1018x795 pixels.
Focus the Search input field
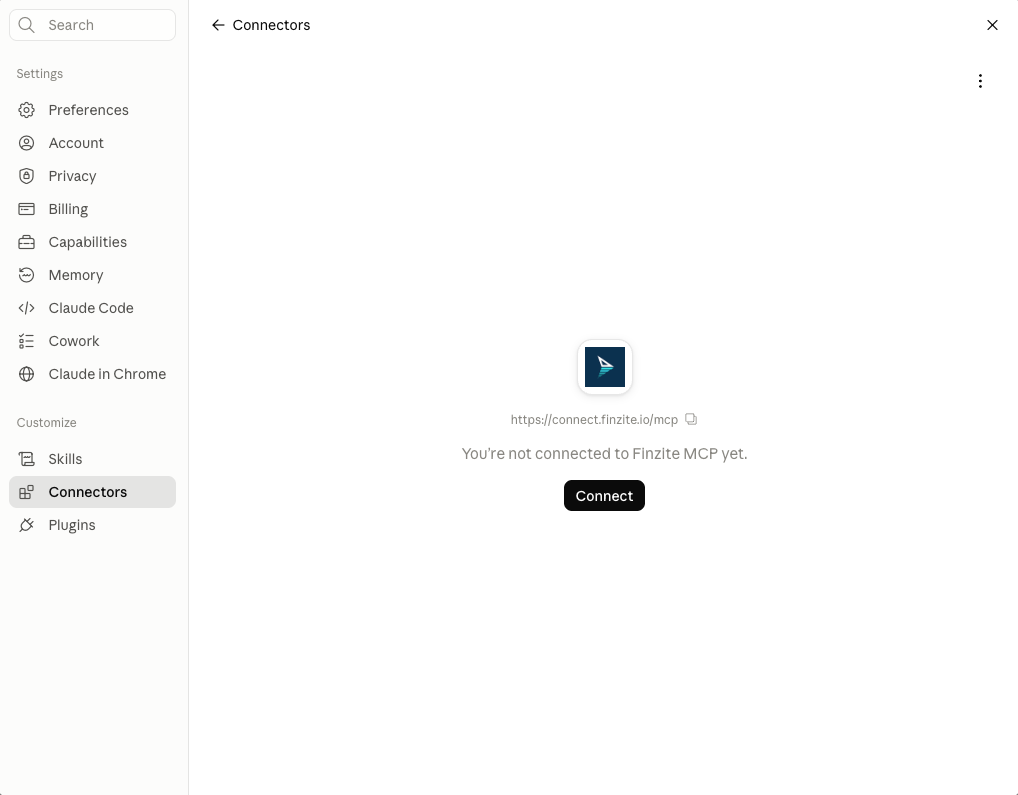[92, 25]
